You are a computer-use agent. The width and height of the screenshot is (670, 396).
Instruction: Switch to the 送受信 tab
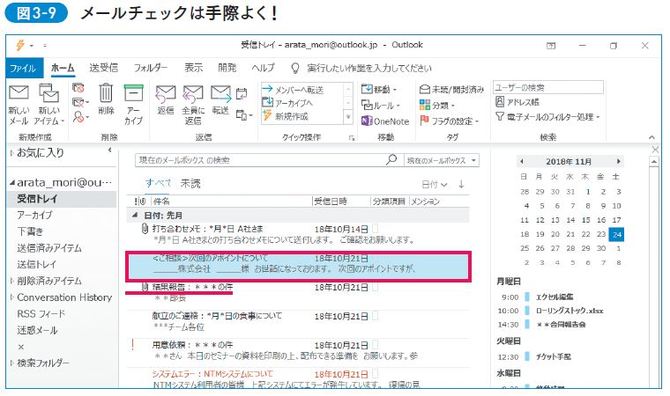click(x=103, y=67)
